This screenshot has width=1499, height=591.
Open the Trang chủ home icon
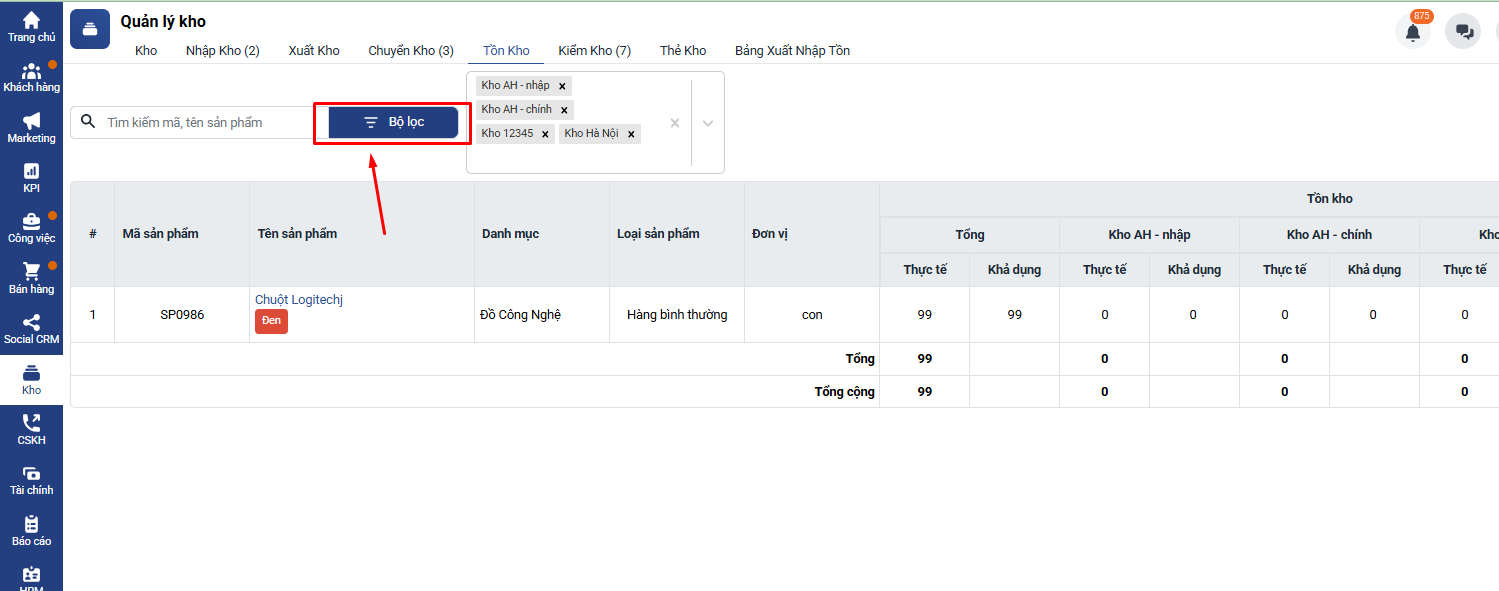[31, 21]
